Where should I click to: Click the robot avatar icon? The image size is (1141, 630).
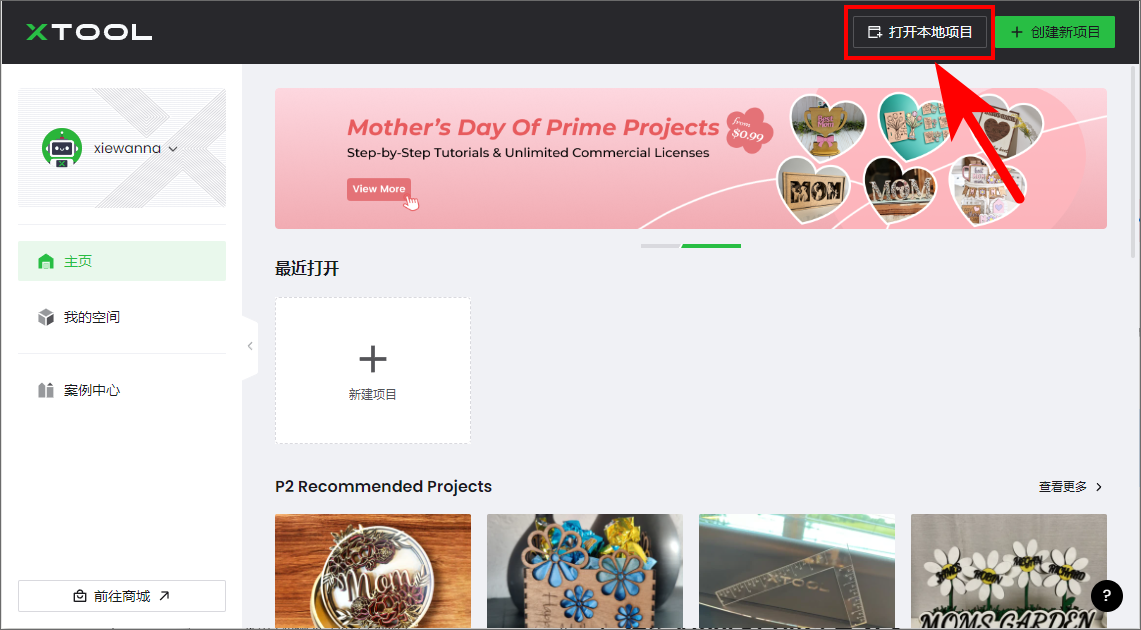pos(62,148)
